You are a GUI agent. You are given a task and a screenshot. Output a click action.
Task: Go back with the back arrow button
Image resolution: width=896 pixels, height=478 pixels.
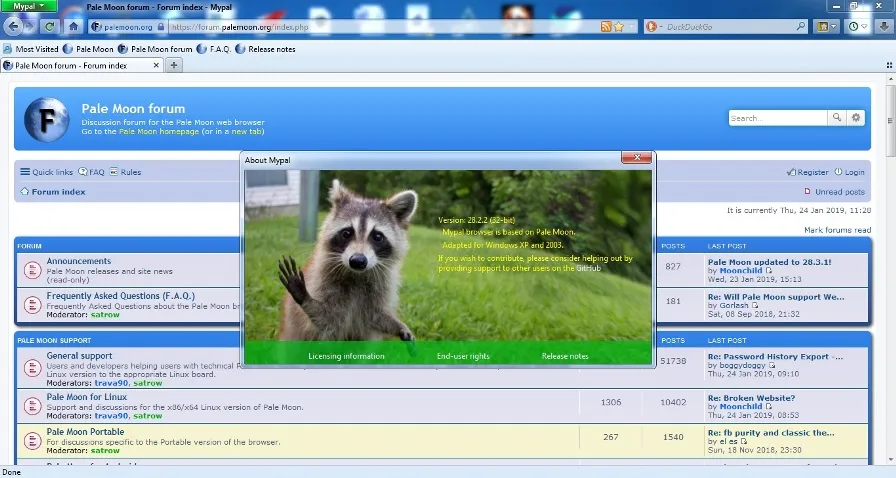14,26
